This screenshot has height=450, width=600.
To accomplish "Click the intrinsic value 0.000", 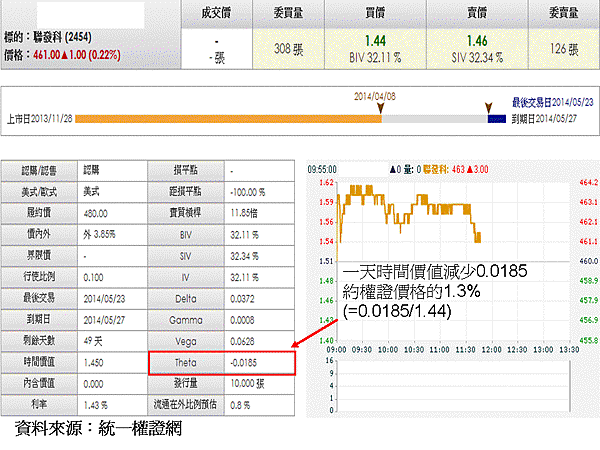I will tap(93, 384).
